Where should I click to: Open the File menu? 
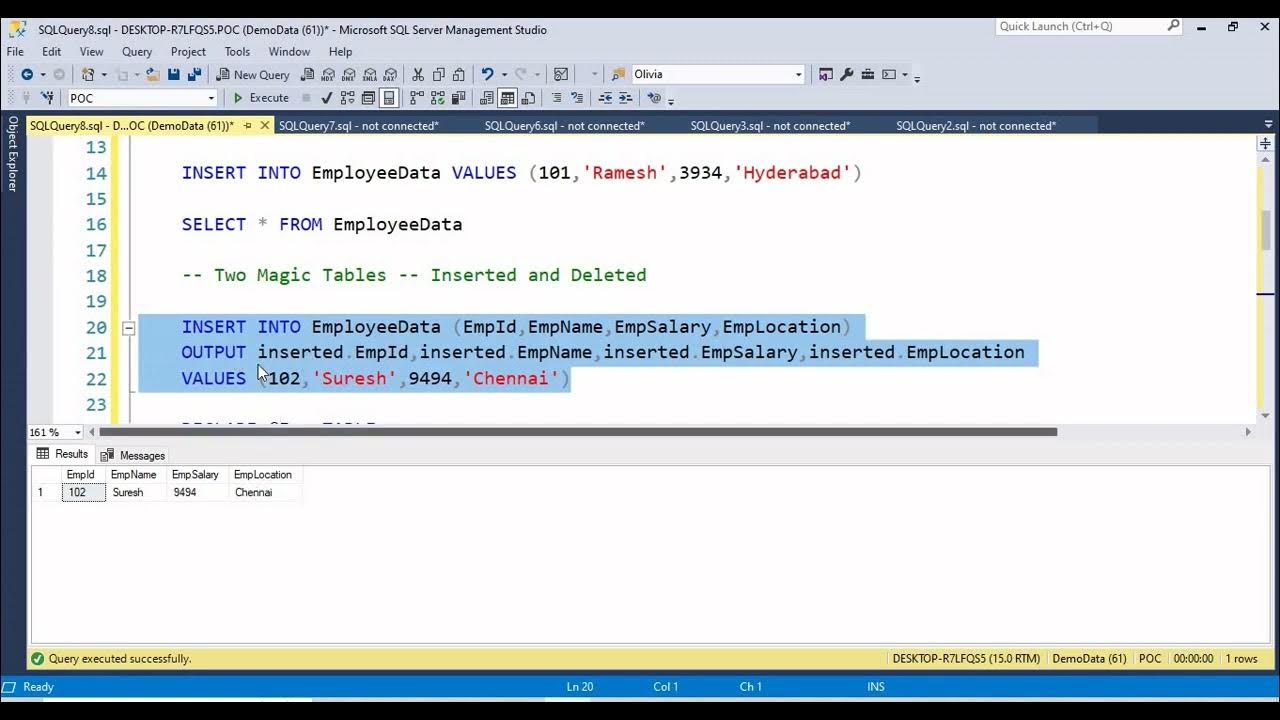coord(15,51)
